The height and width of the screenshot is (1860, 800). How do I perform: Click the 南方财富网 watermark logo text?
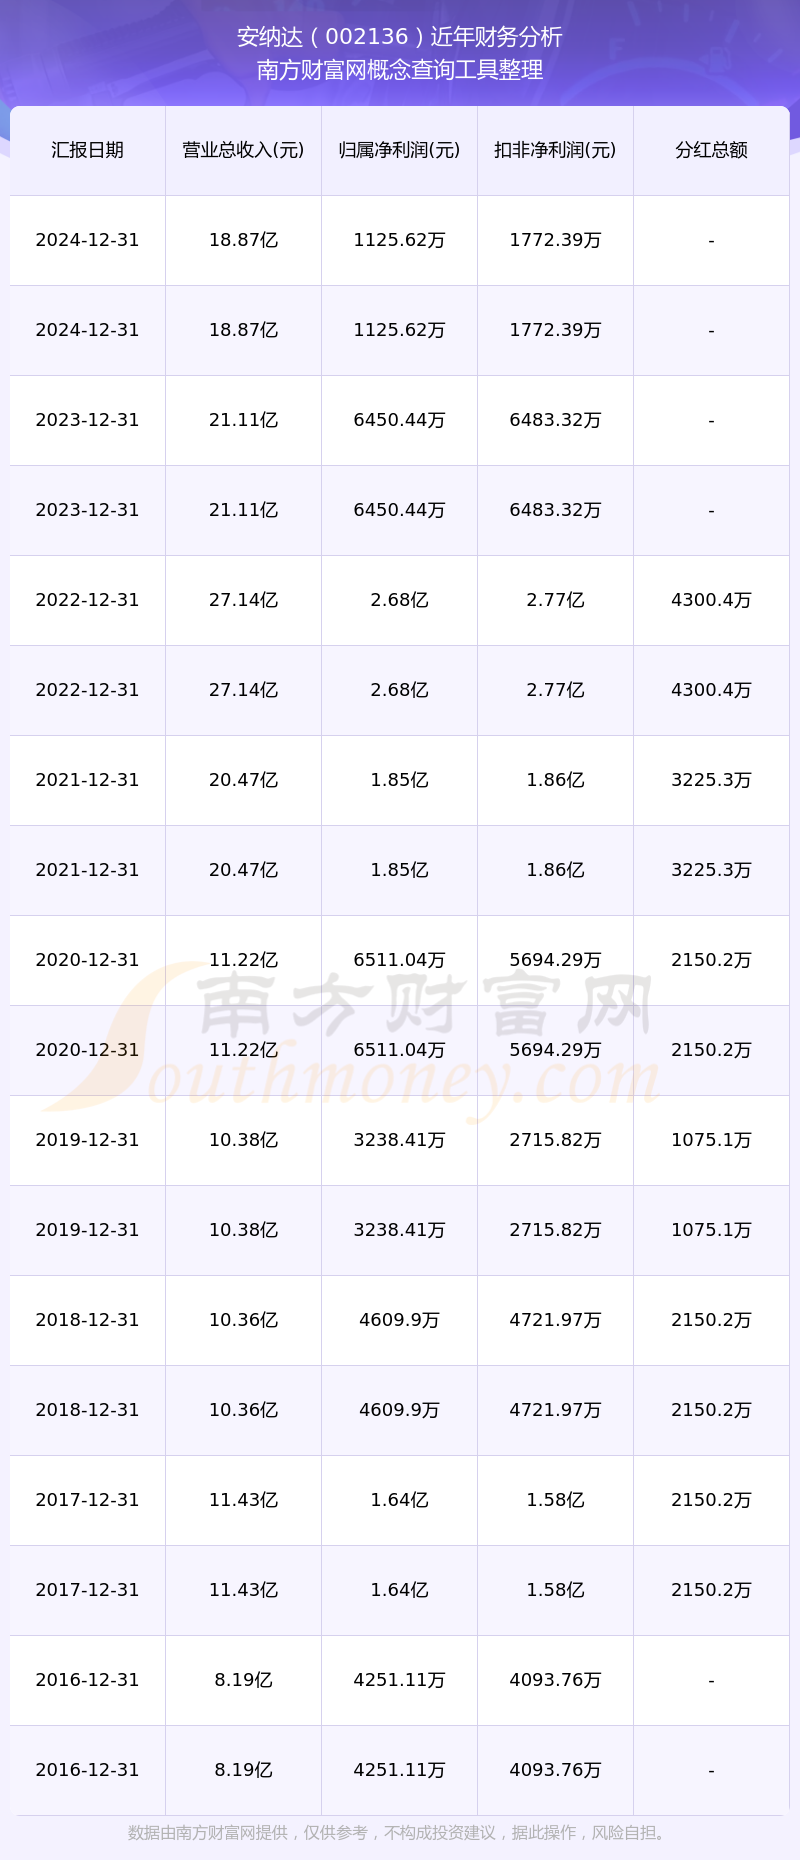425,1003
